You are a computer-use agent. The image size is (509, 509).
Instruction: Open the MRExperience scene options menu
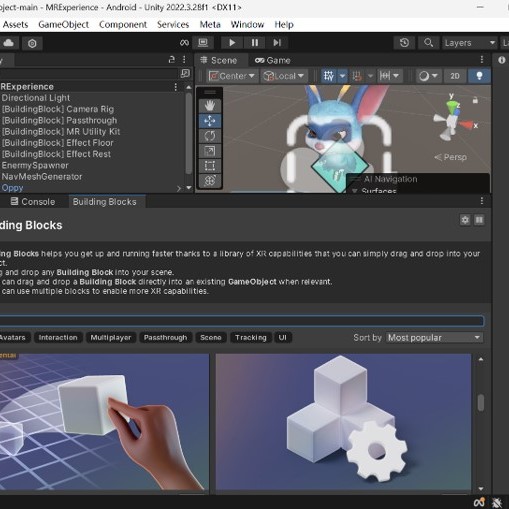point(176,87)
